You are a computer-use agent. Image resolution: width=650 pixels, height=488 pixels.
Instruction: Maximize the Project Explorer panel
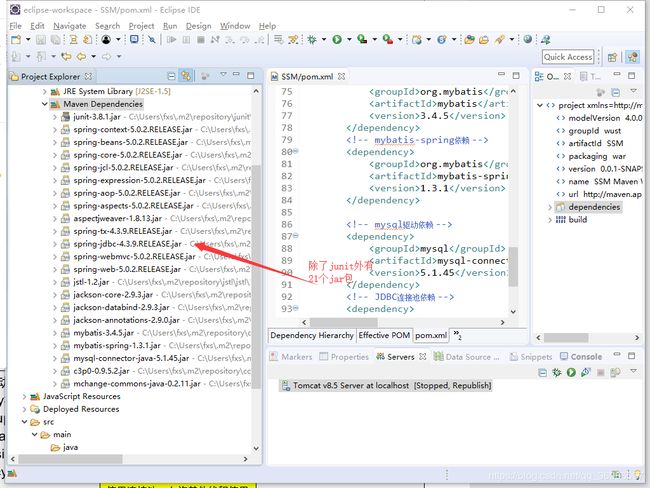[250, 75]
